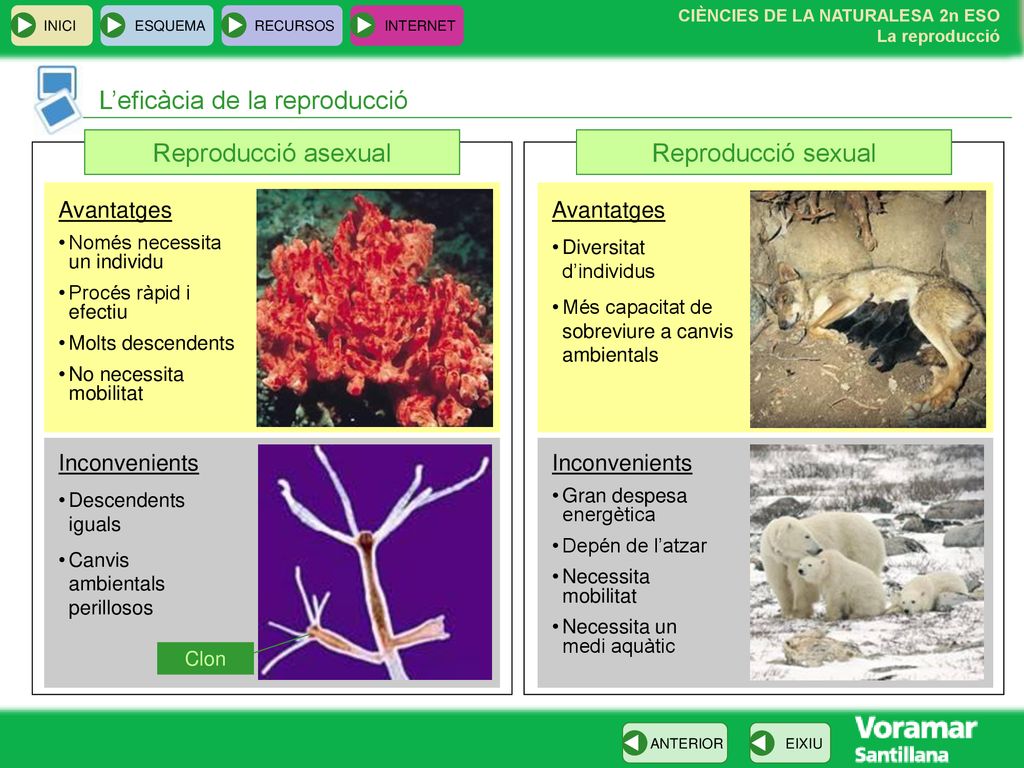Click the INICI navigation button
Viewport: 1024px width, 768px height.
click(52, 25)
